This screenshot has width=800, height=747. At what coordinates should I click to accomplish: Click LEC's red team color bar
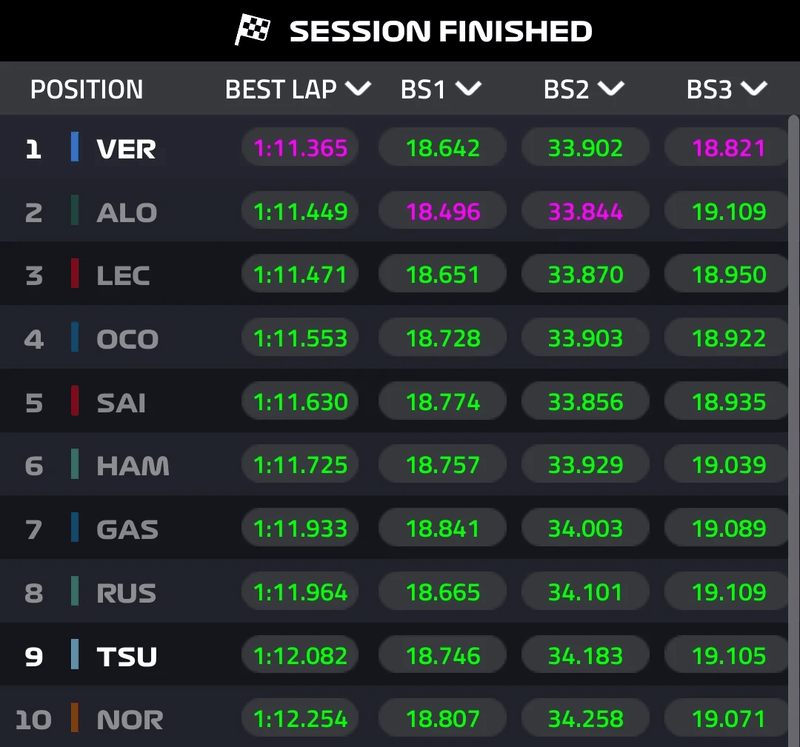(75, 274)
